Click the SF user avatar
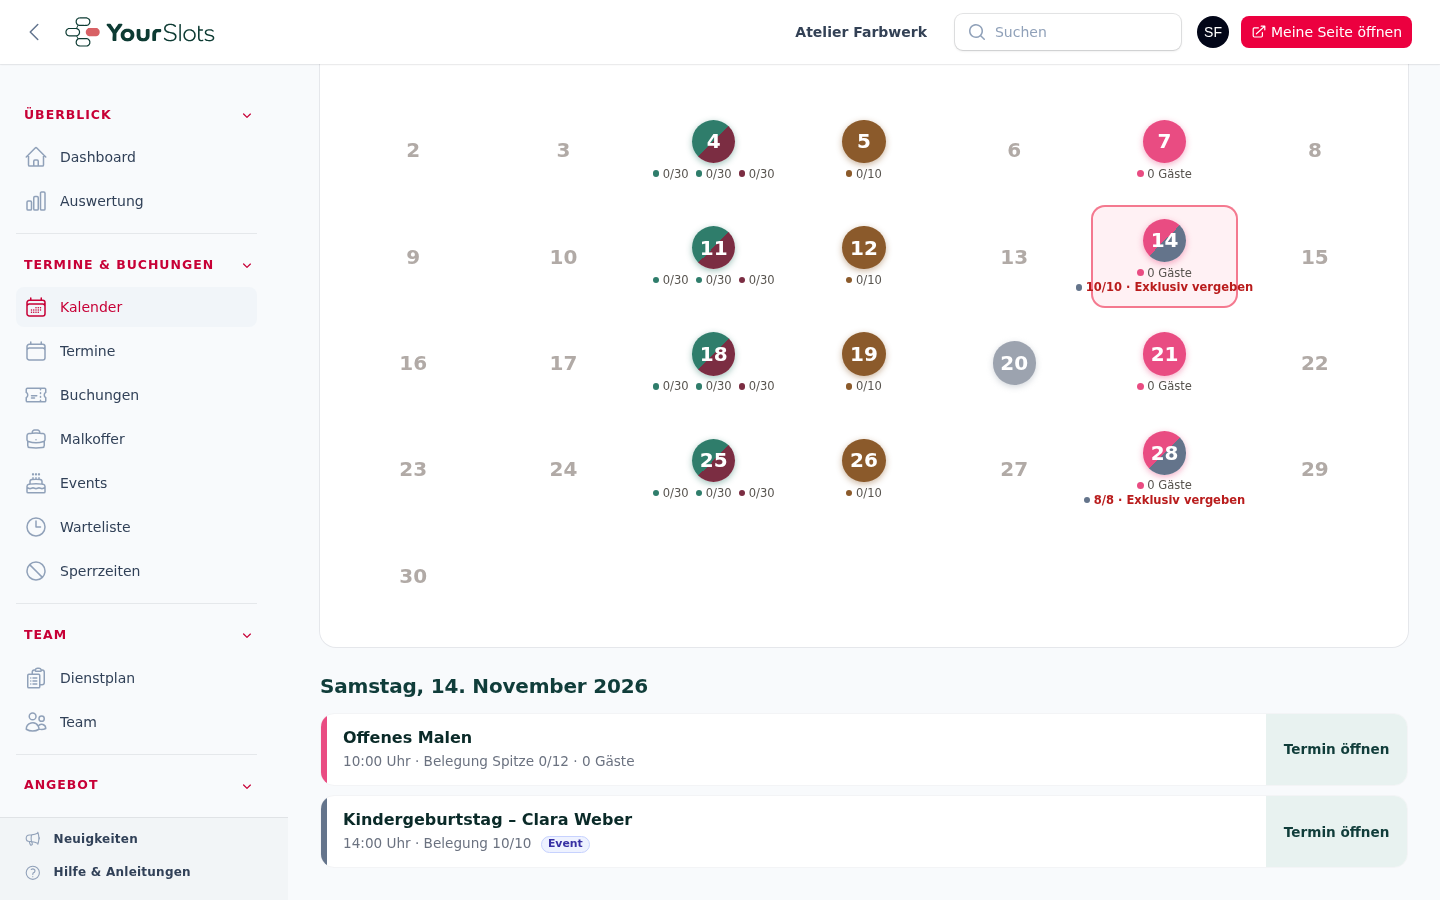Viewport: 1440px width, 900px height. [x=1213, y=32]
